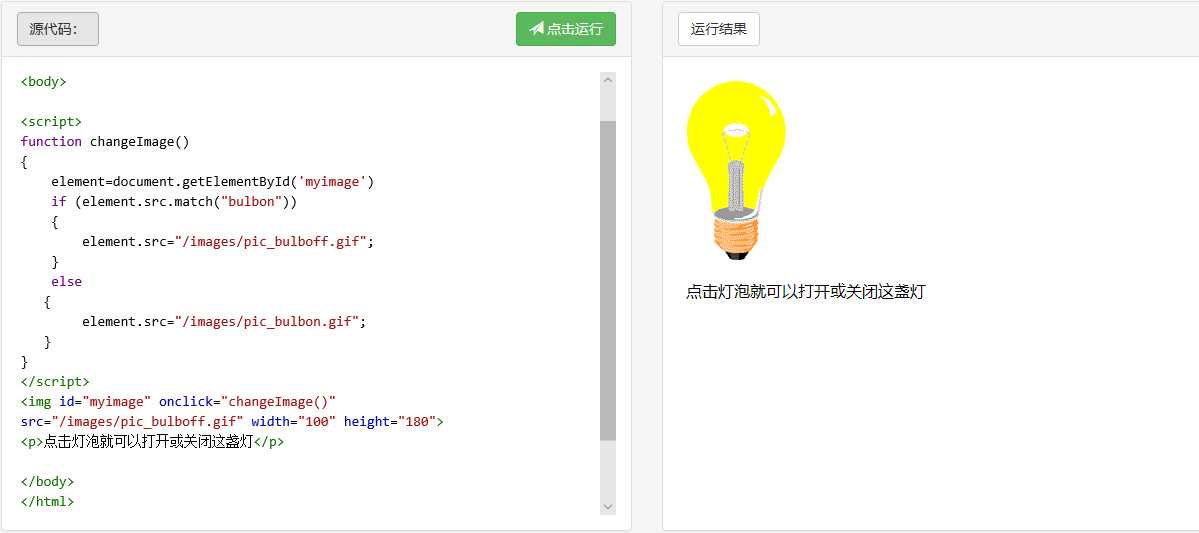Click the code line containing getElementById('myimage')

pos(213,182)
